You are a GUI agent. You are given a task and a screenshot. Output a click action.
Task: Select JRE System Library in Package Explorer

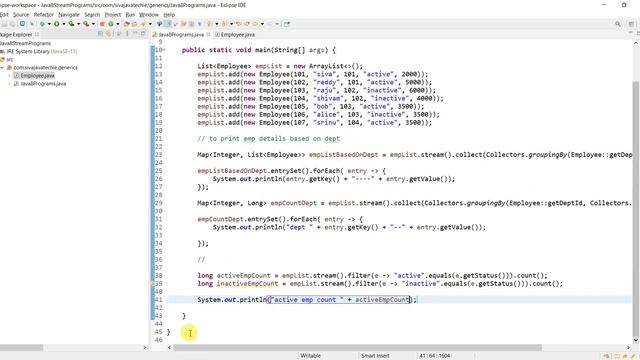point(39,51)
